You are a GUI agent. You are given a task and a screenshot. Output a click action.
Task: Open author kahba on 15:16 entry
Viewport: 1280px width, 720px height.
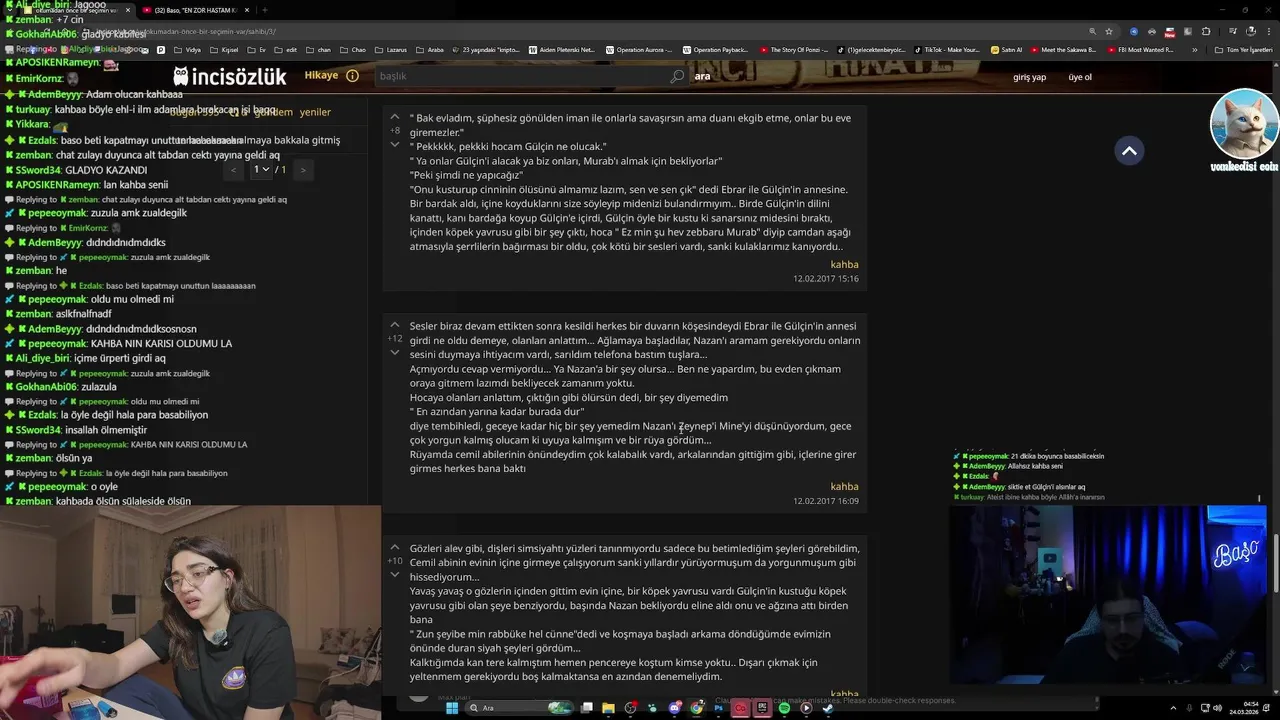point(844,265)
